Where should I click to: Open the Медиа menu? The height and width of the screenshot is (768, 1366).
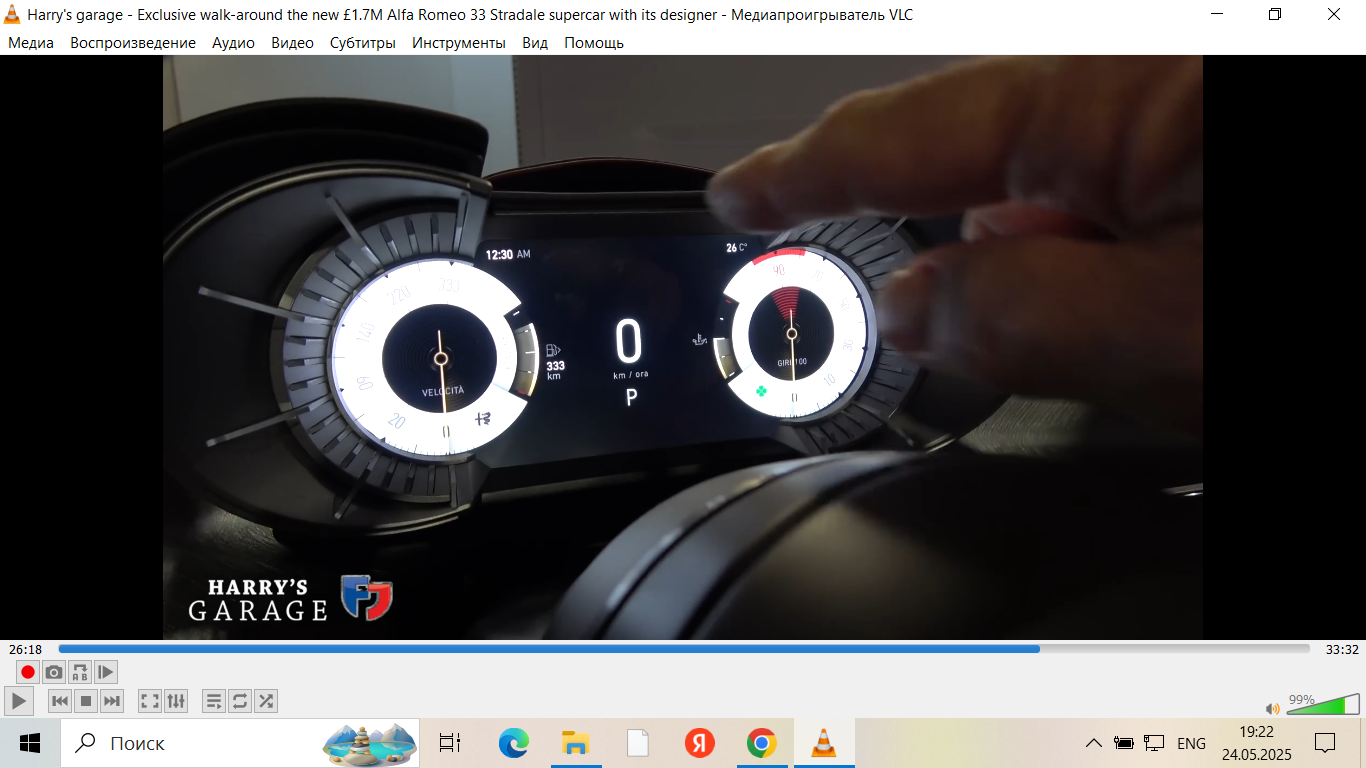click(x=31, y=43)
